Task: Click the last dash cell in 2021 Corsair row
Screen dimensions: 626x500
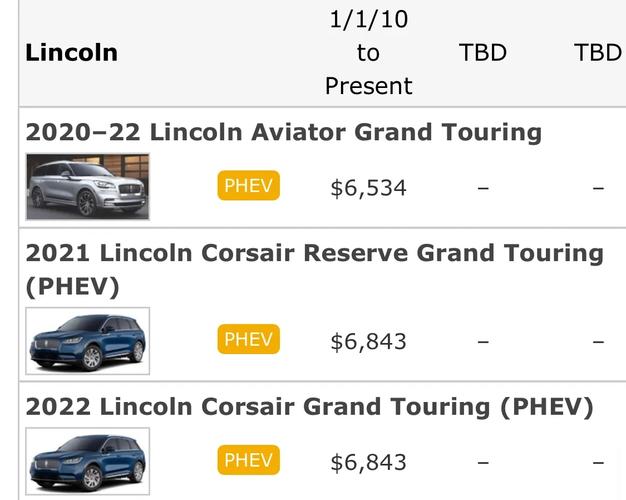Action: [x=598, y=341]
